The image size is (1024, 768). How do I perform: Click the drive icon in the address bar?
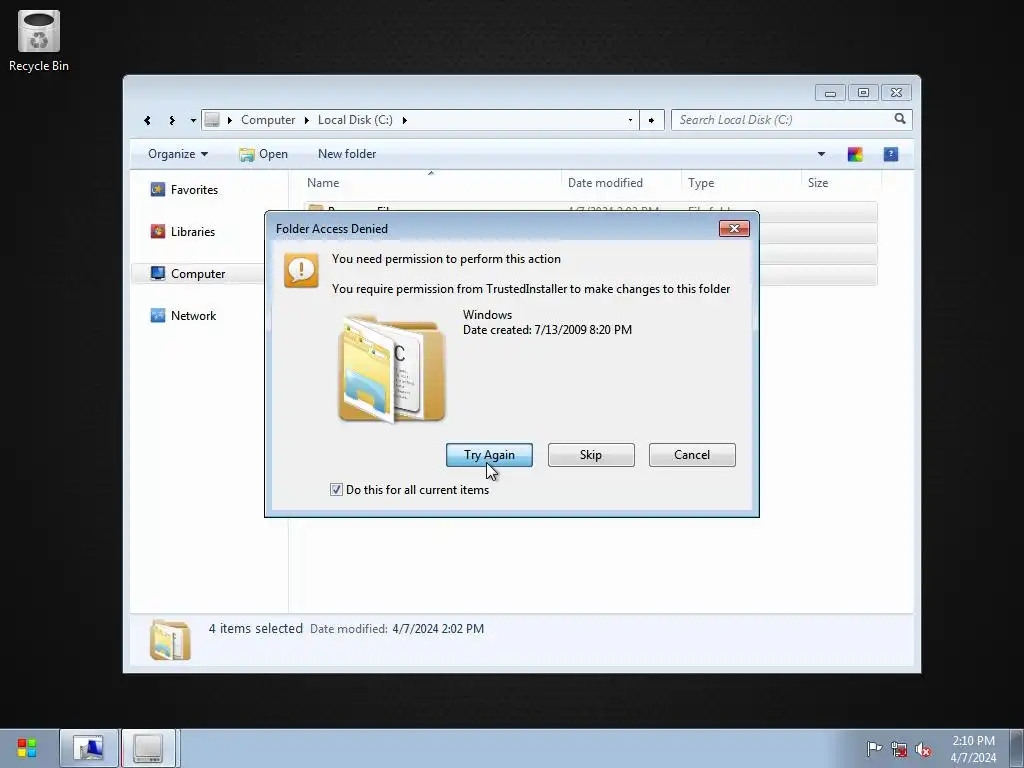pyautogui.click(x=212, y=120)
